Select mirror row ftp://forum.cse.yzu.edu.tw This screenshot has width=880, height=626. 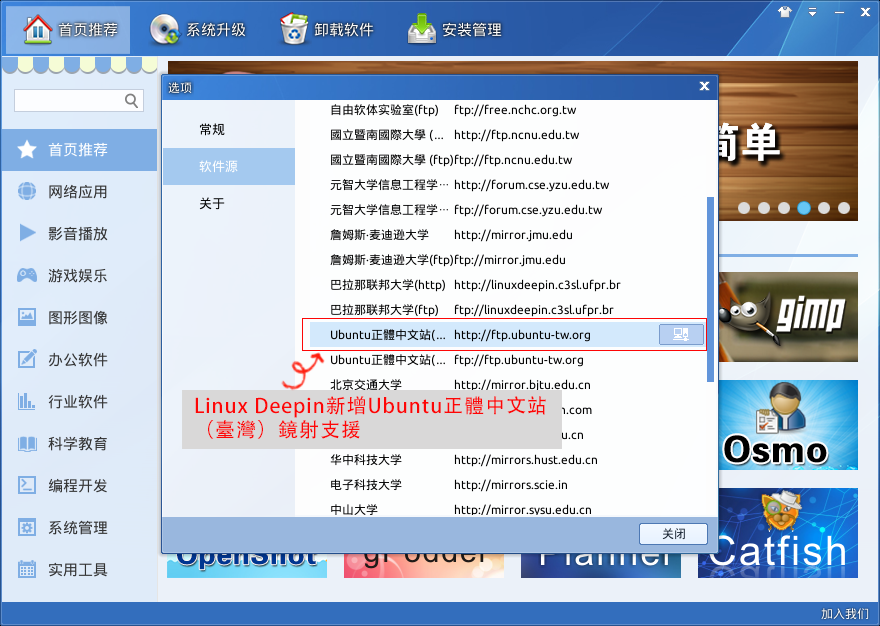(x=508, y=210)
